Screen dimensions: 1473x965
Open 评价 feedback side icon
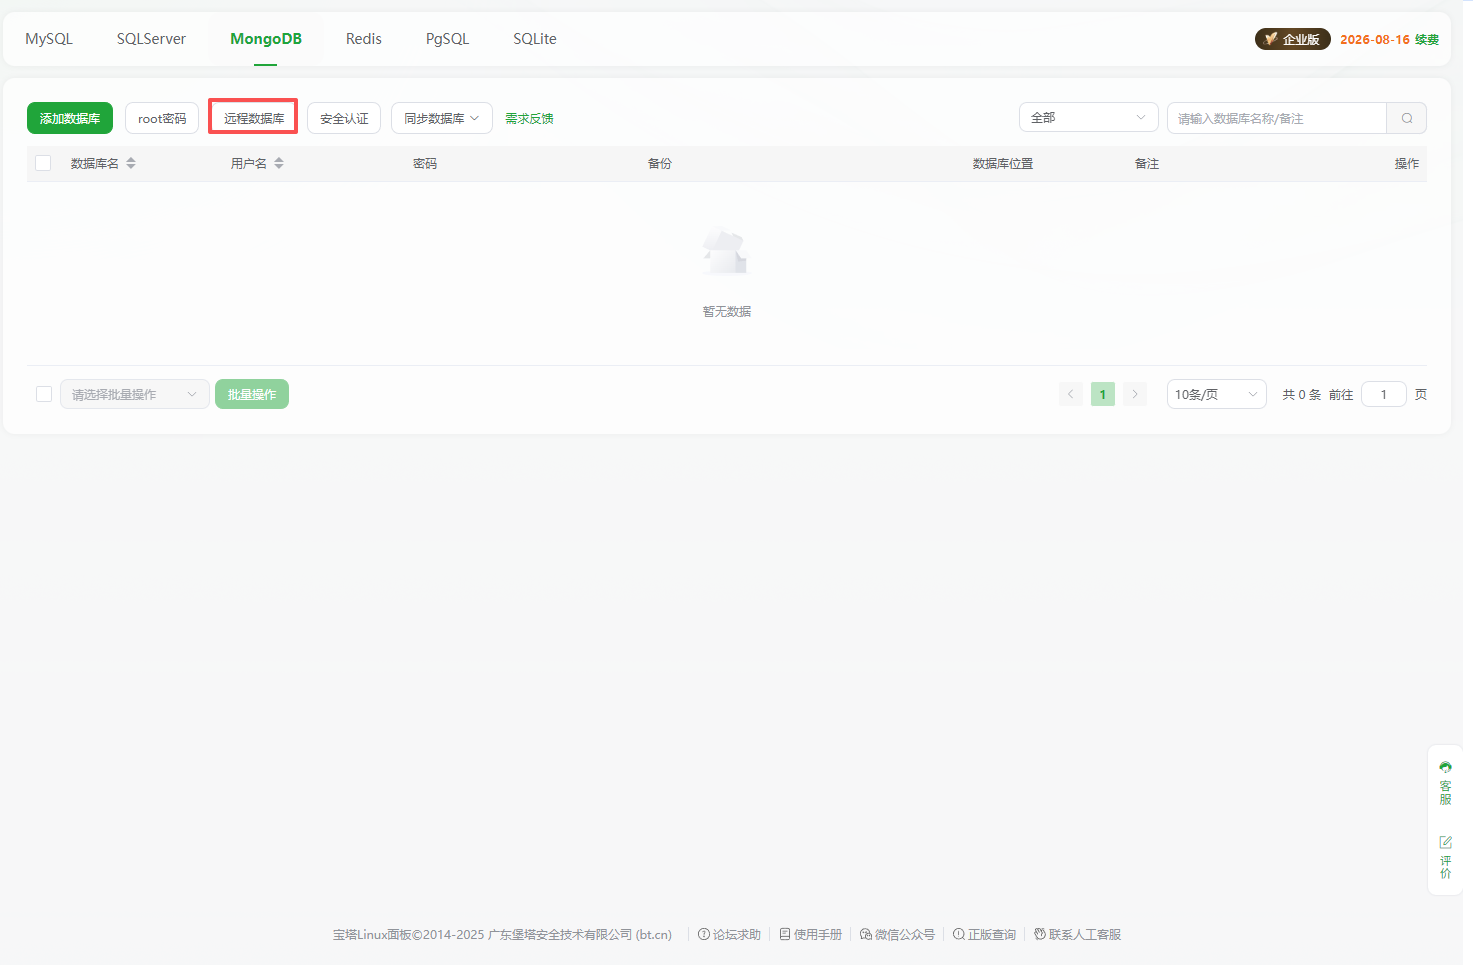coord(1445,857)
